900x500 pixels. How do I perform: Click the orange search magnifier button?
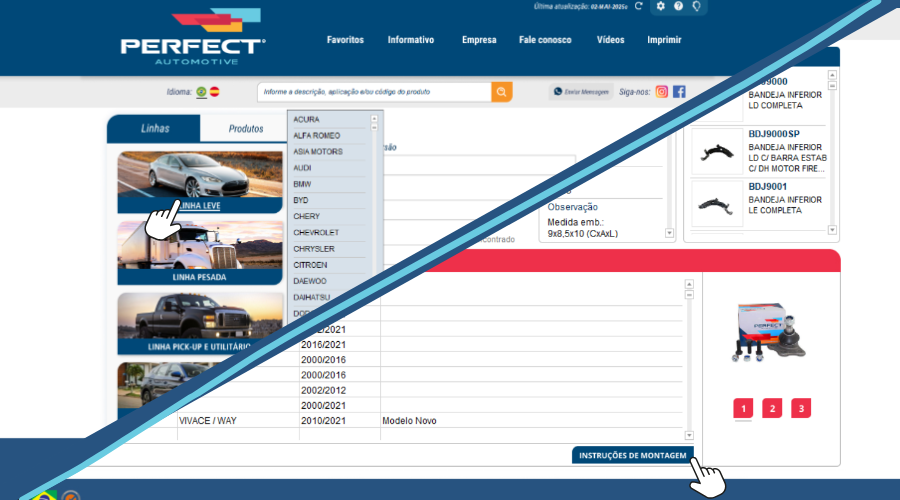(x=501, y=92)
